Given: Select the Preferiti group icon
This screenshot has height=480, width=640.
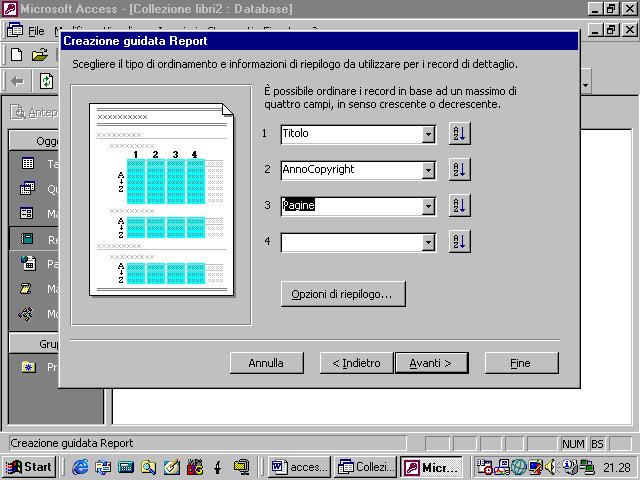Looking at the screenshot, I should click(29, 367).
